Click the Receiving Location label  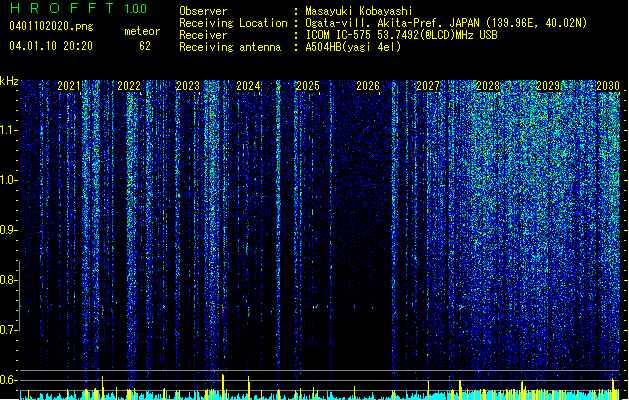[x=233, y=23]
